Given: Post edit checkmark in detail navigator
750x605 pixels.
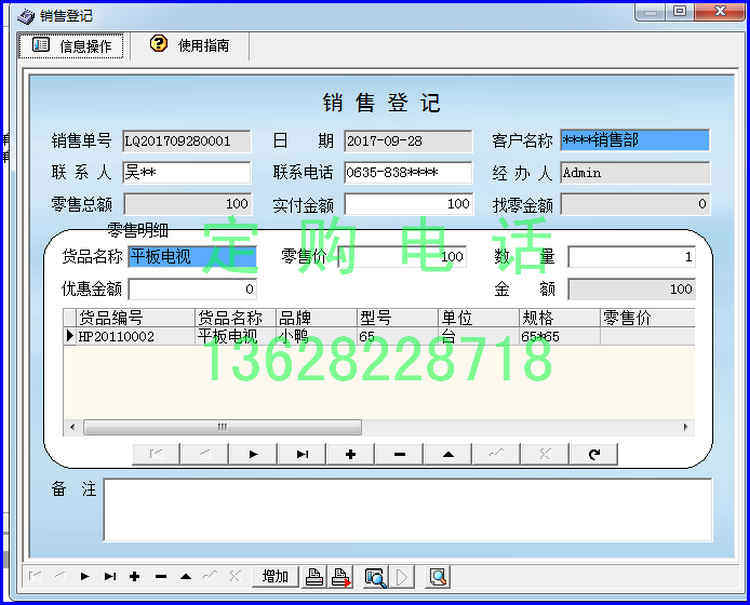Looking at the screenshot, I should click(496, 454).
